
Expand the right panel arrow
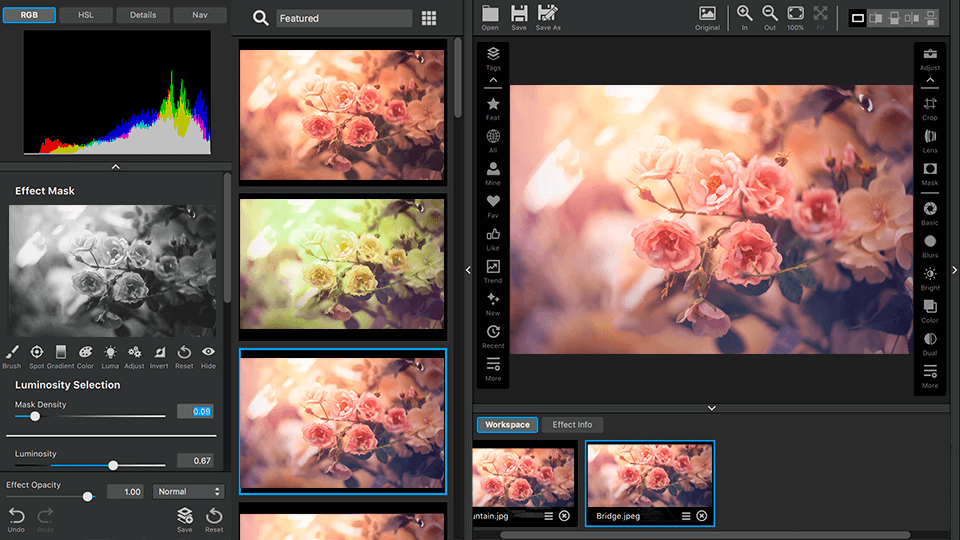(954, 270)
